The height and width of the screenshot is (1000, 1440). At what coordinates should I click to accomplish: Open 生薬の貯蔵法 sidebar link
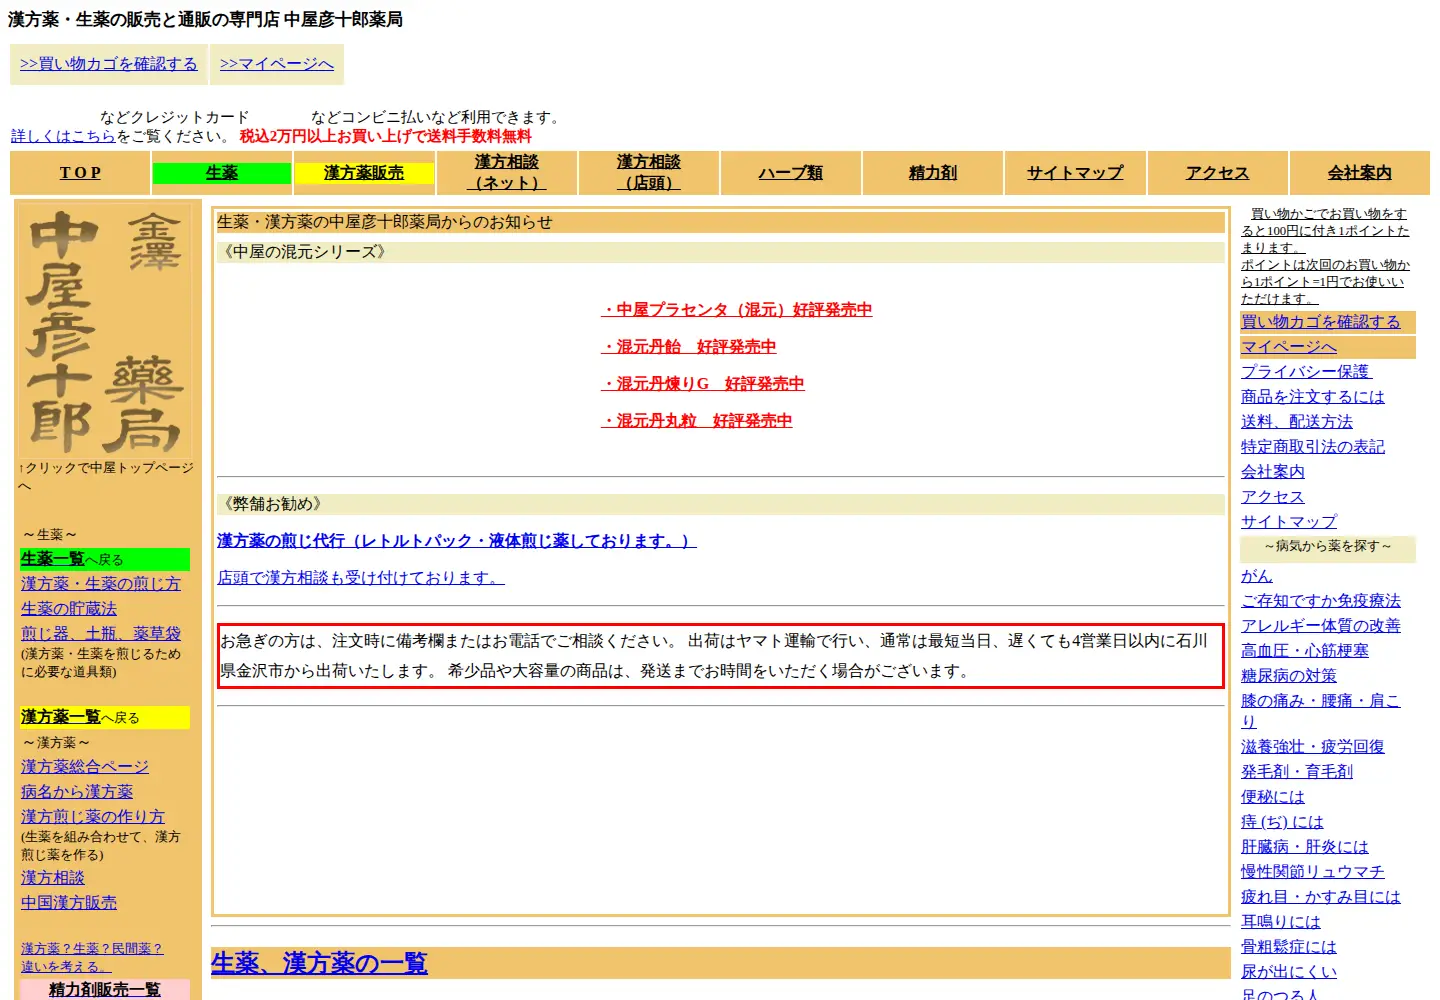coord(69,609)
